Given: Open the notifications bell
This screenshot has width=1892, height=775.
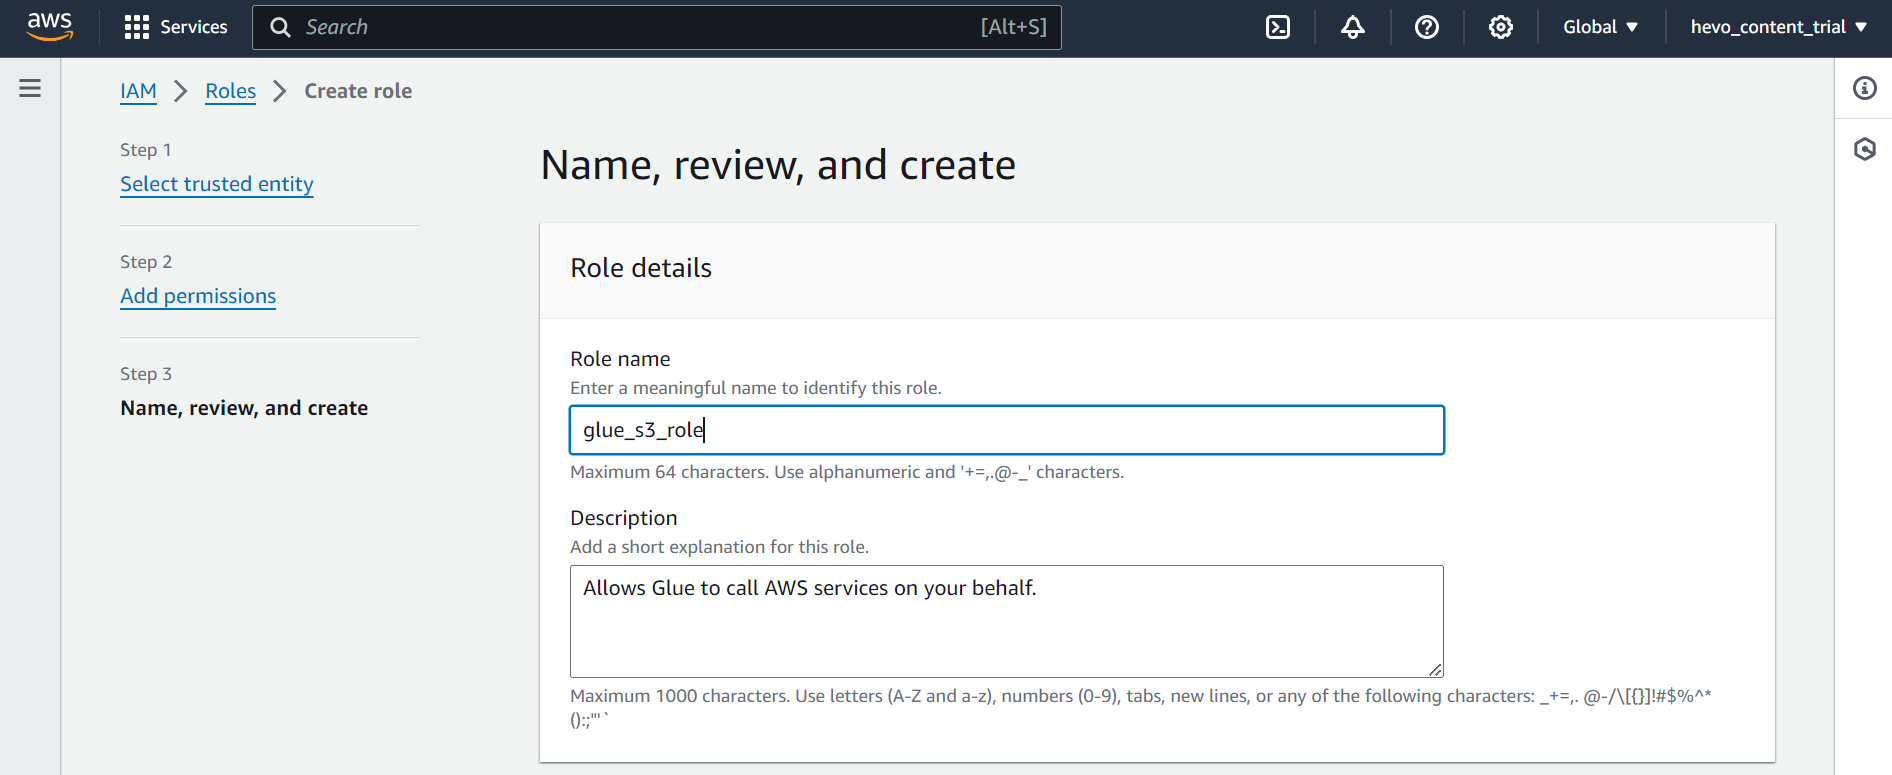Looking at the screenshot, I should tap(1353, 27).
